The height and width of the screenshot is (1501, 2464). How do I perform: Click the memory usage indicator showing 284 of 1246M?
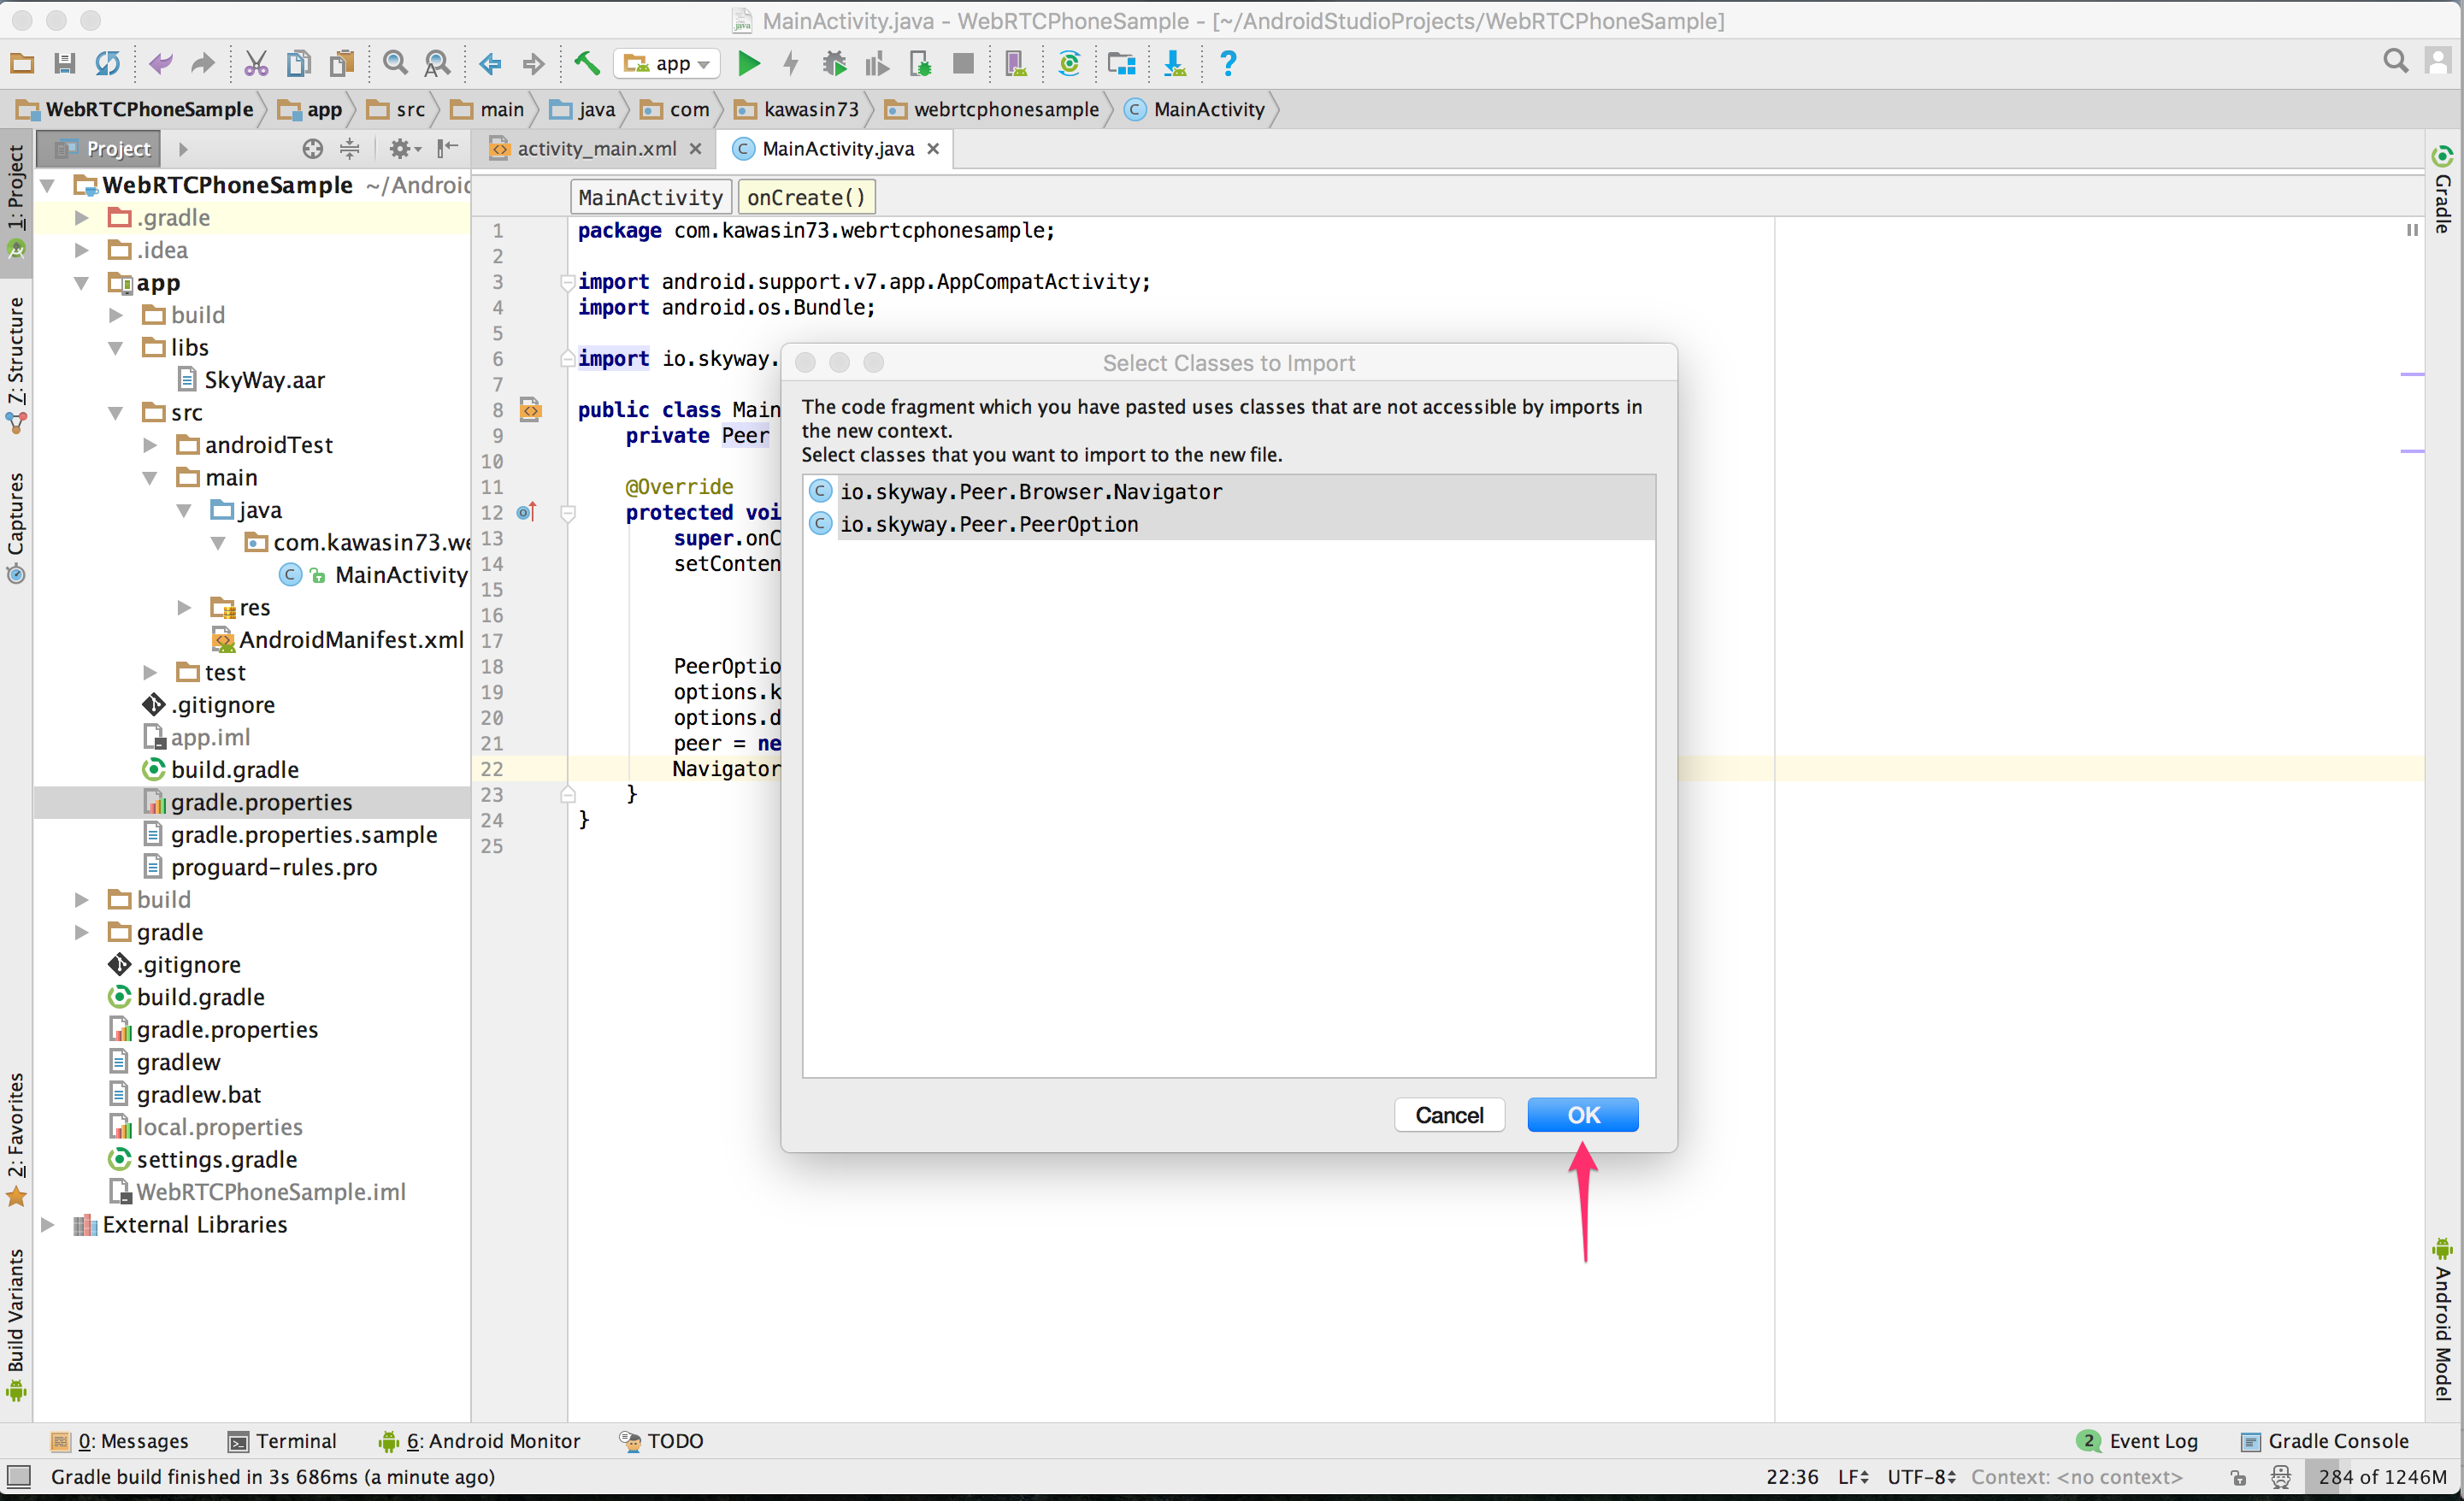tap(2383, 1477)
